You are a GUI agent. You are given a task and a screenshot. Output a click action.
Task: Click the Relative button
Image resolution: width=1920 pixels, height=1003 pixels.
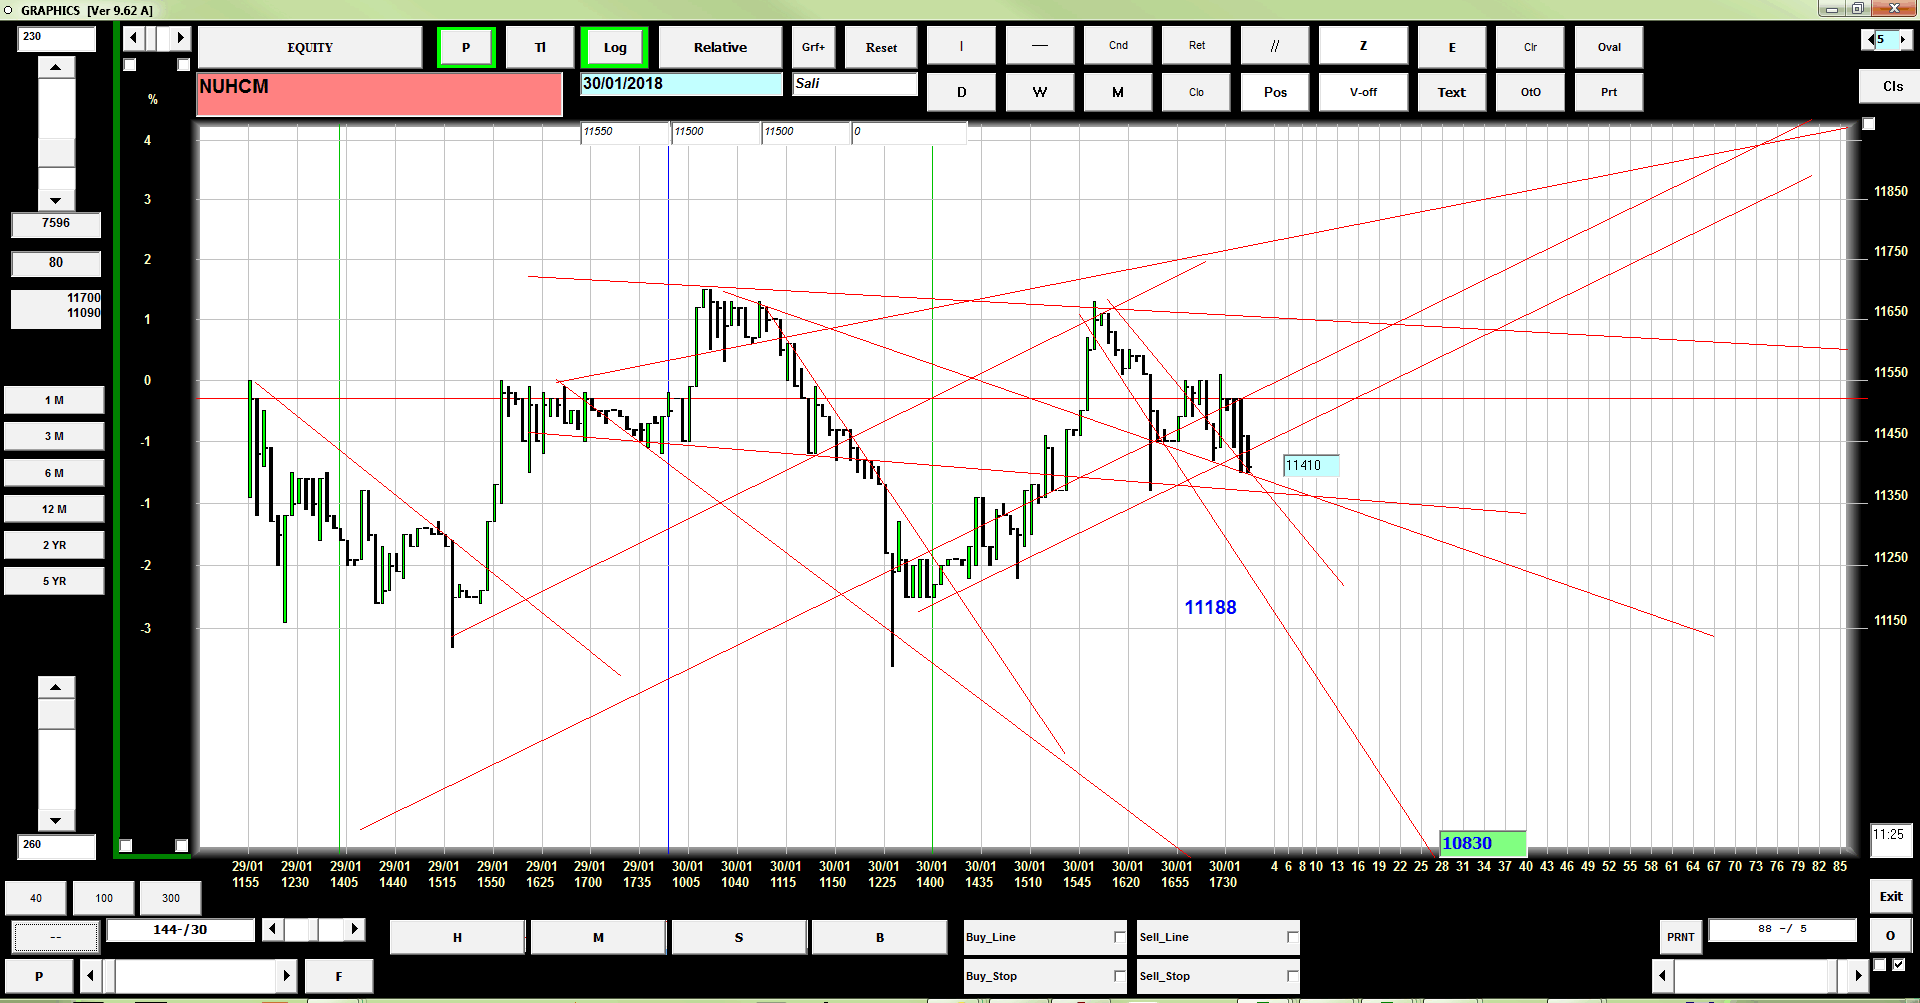tap(720, 47)
